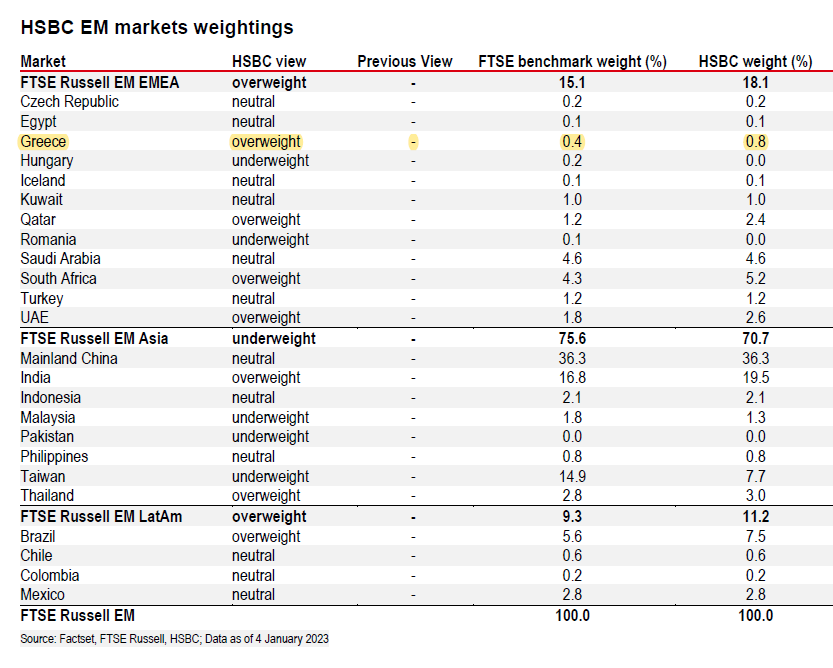Click Malaysia's 1.3 HSBC weight
This screenshot has height=668, width=833.
755,418
